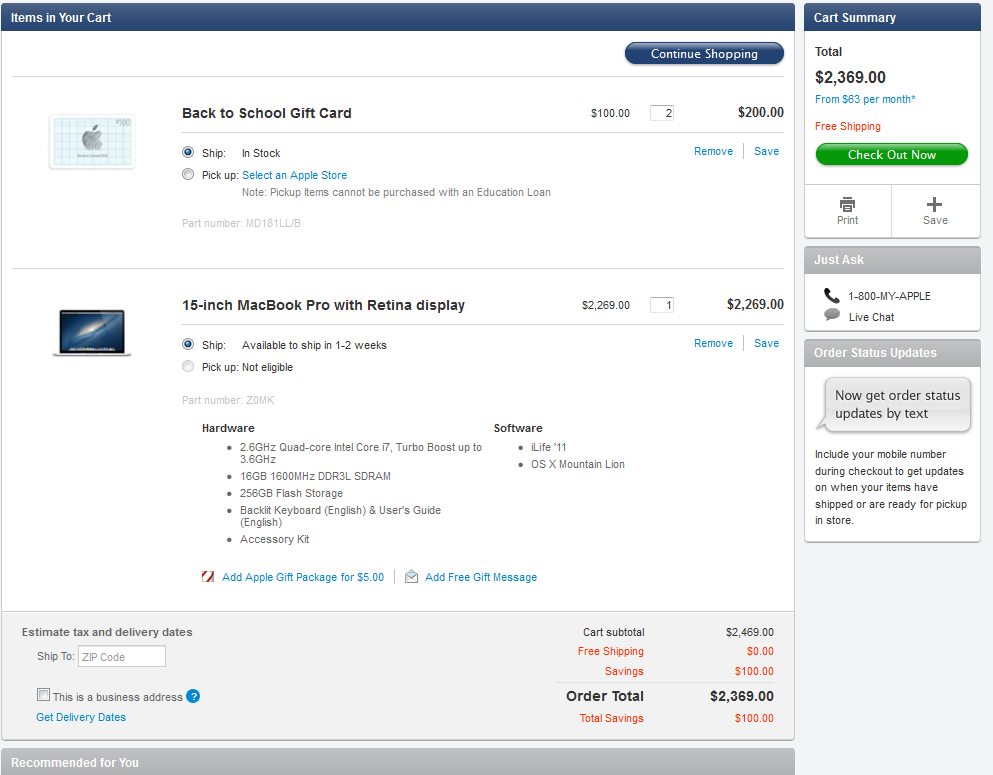Click the iLife '11 software entry
The height and width of the screenshot is (775, 993).
tap(548, 447)
